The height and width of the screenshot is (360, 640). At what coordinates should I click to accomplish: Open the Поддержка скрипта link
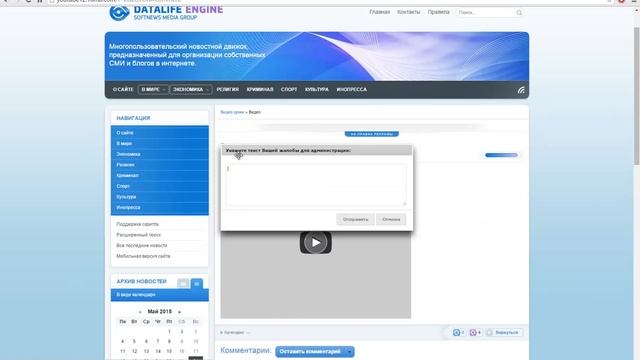coord(137,224)
